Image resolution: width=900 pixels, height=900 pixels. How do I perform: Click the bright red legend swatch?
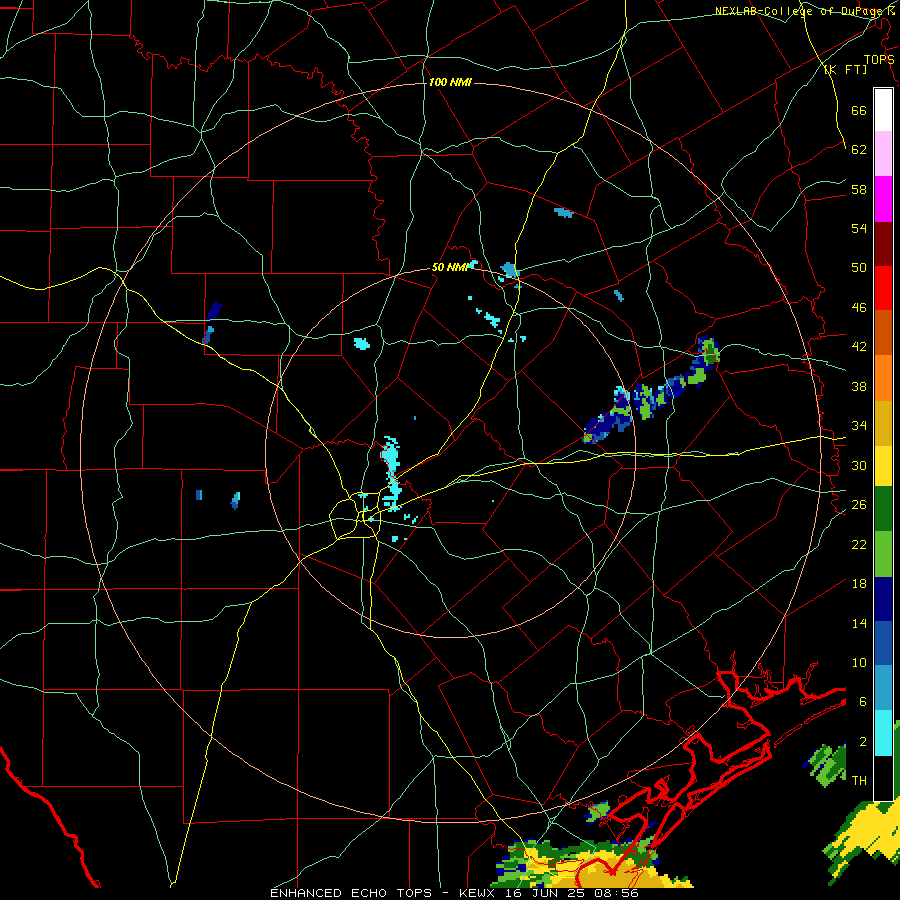883,288
